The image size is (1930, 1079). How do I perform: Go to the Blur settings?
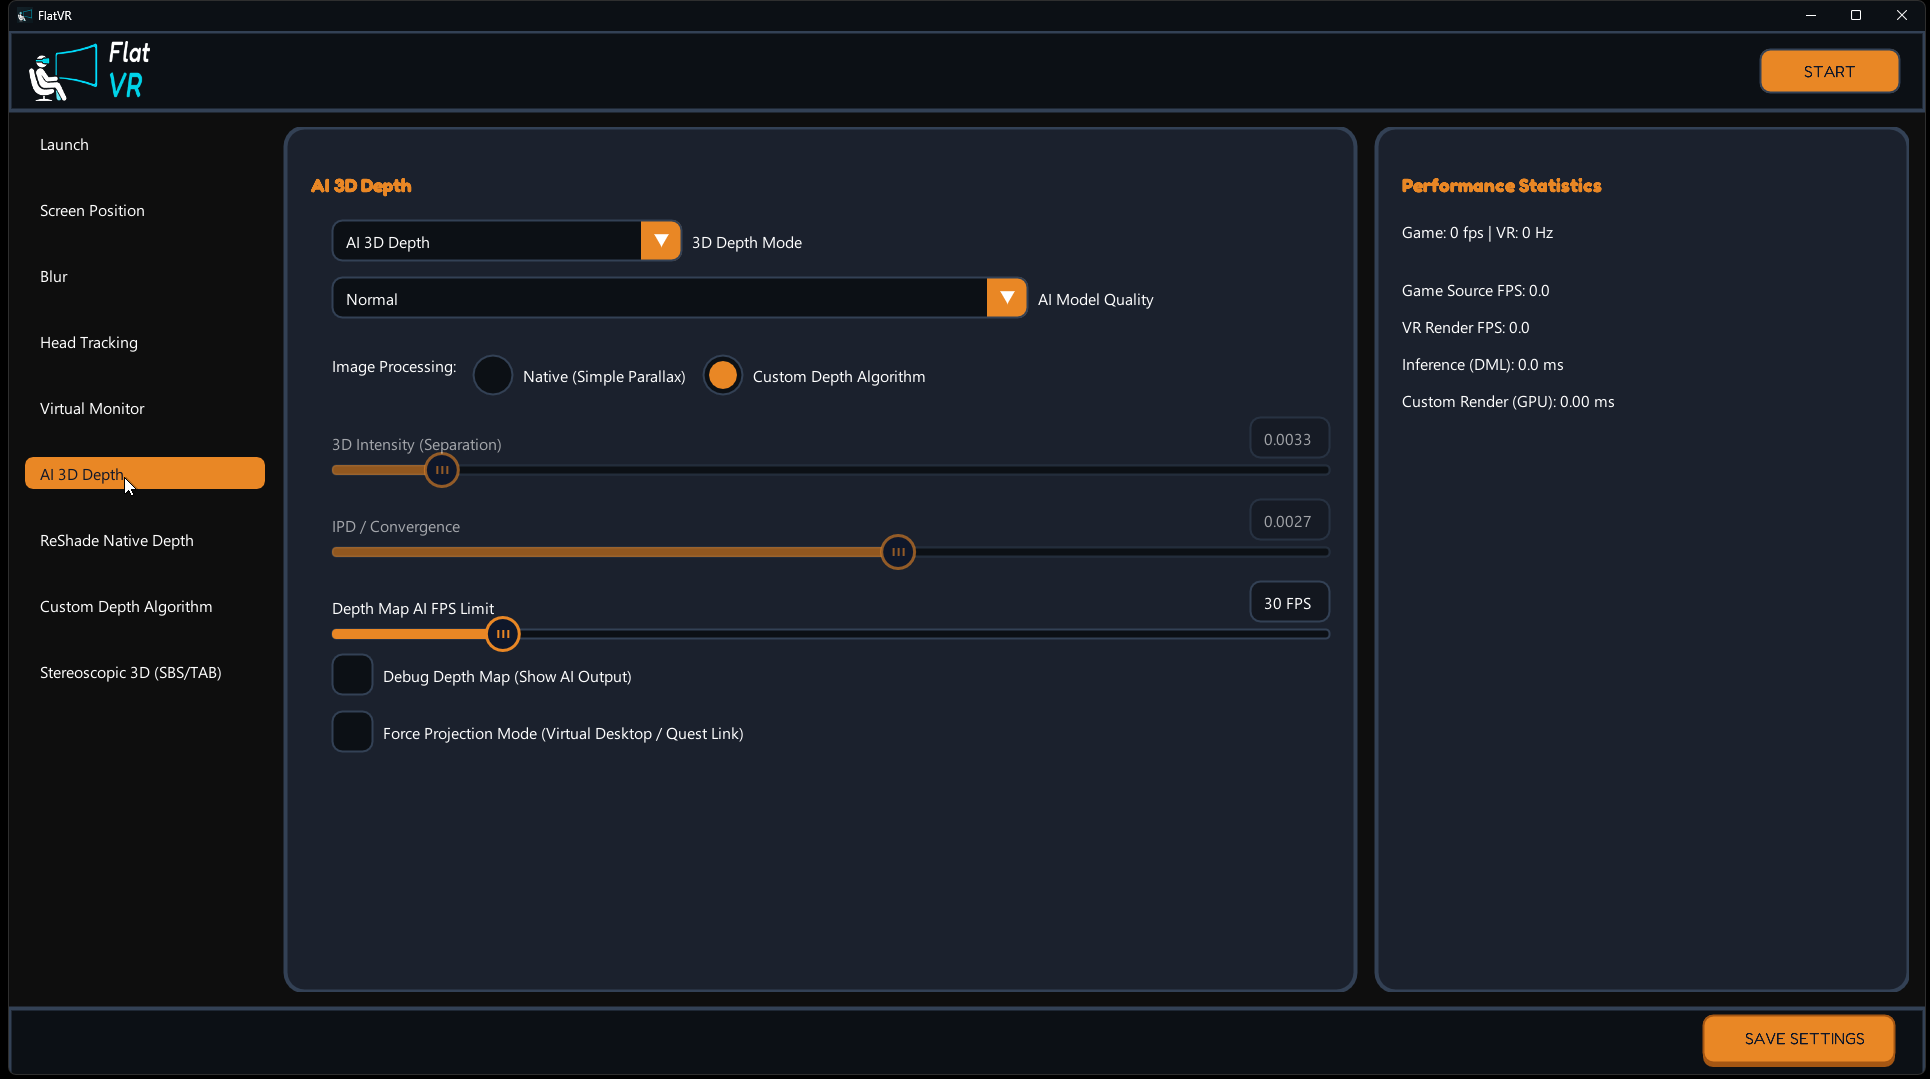(145, 276)
